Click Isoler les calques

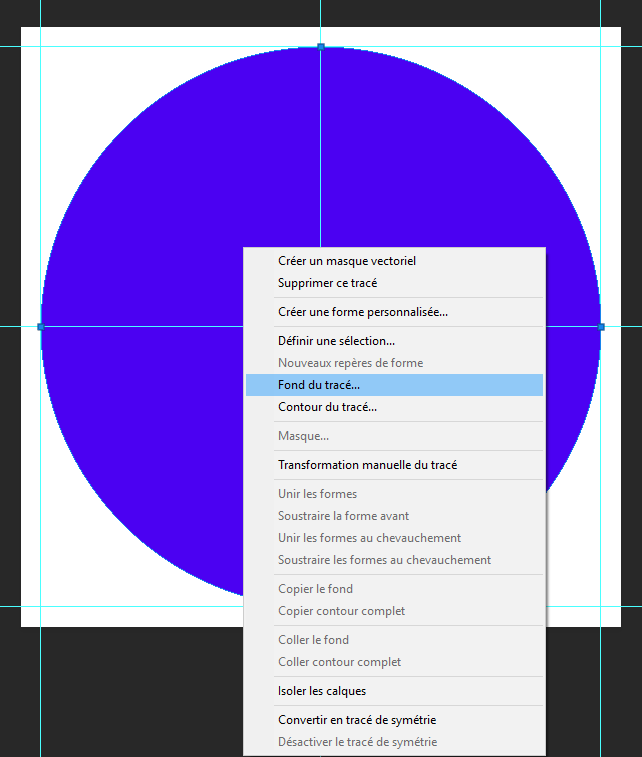tap(322, 691)
